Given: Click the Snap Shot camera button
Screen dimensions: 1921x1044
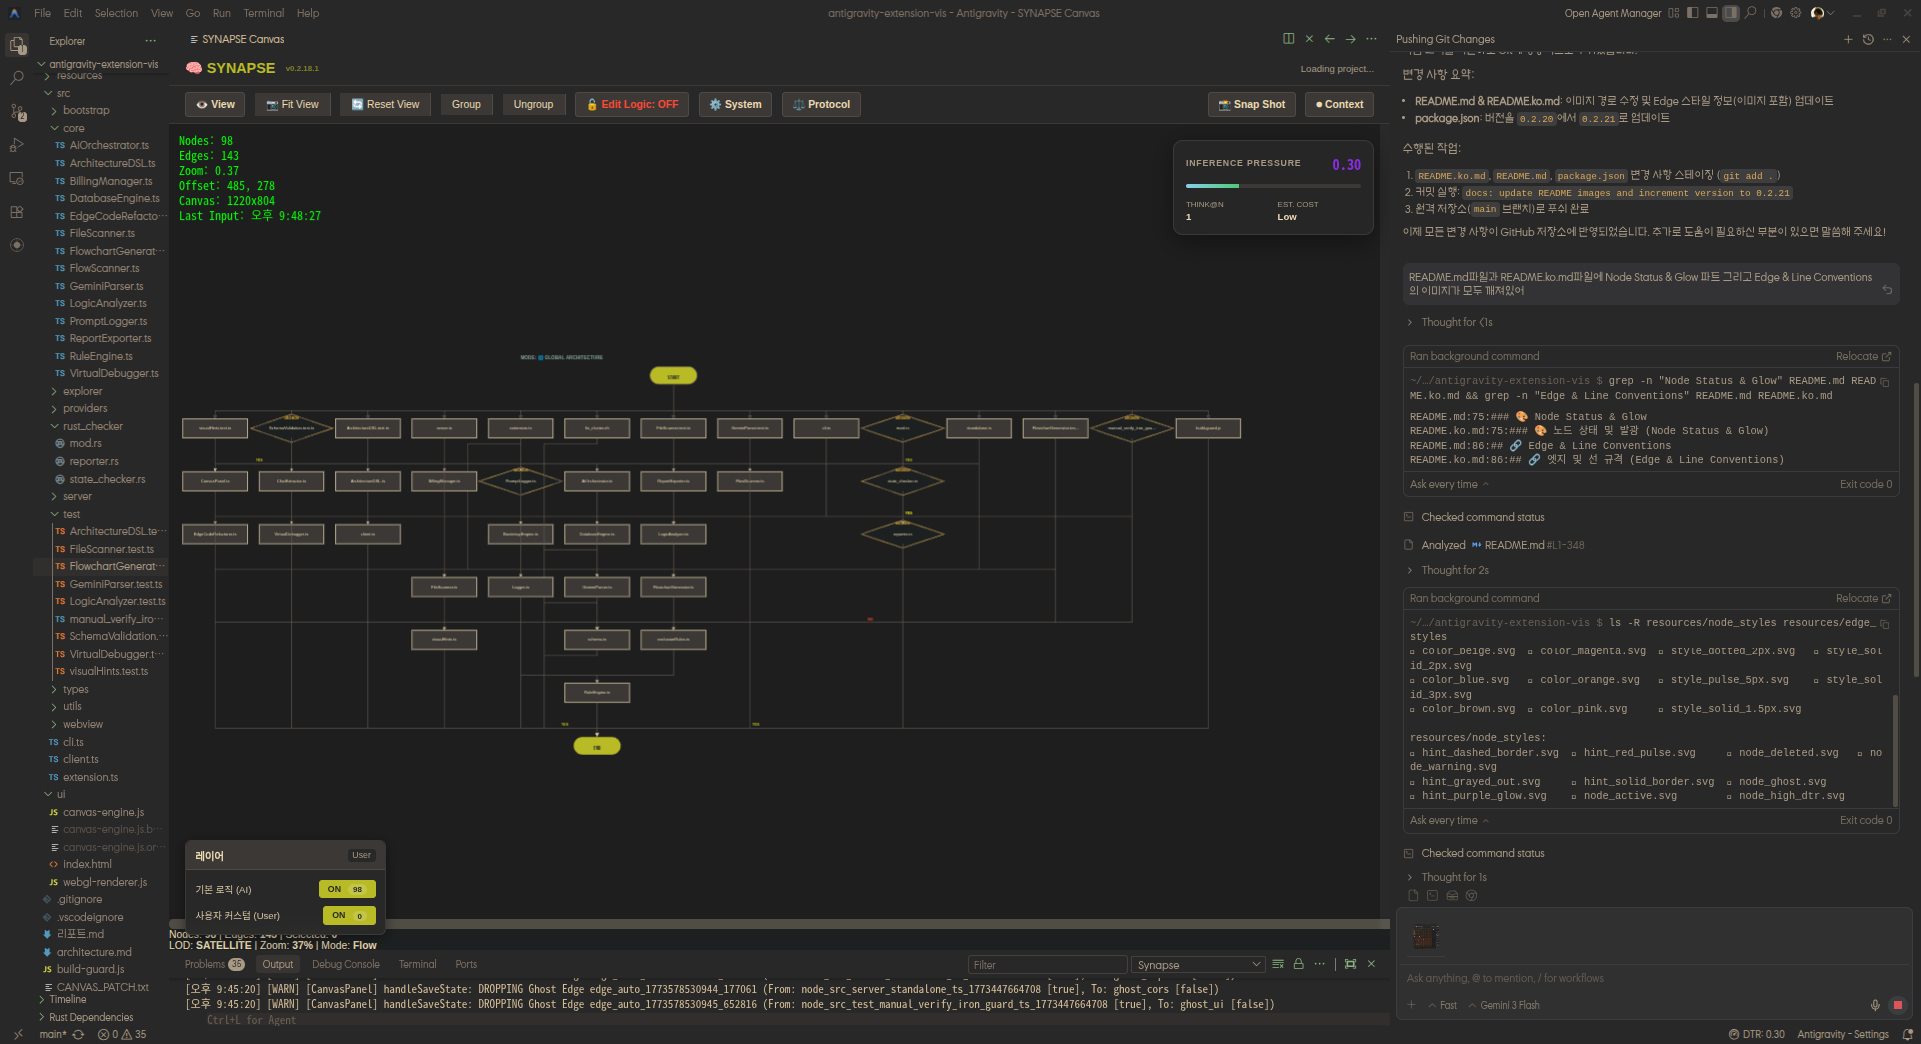Looking at the screenshot, I should [1251, 104].
